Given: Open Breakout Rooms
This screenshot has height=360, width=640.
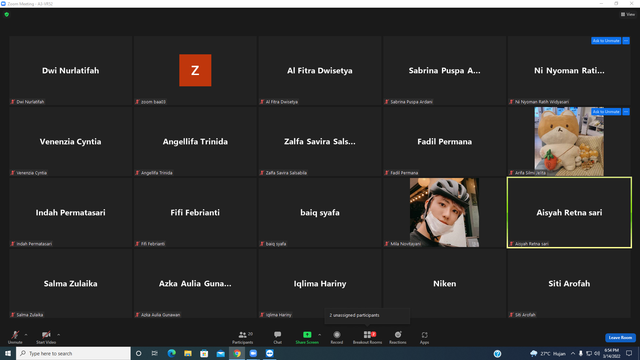Looking at the screenshot, I should [x=367, y=337].
